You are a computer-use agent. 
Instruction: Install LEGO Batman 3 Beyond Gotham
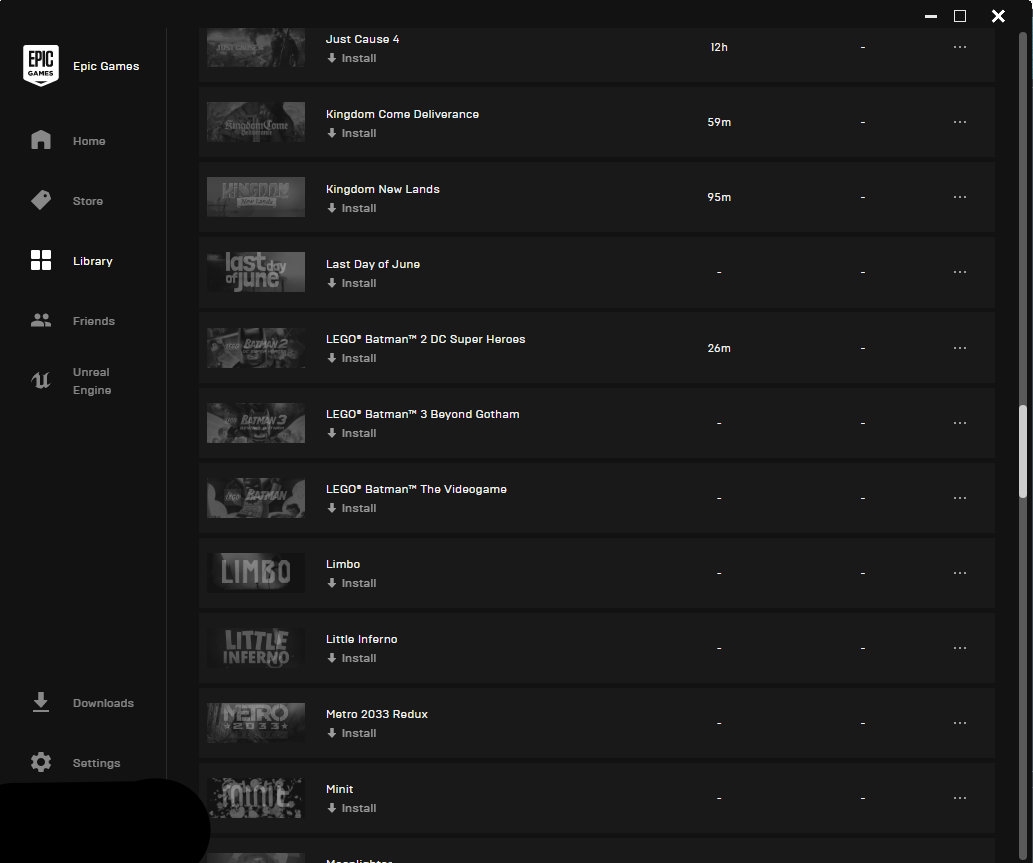tap(352, 433)
